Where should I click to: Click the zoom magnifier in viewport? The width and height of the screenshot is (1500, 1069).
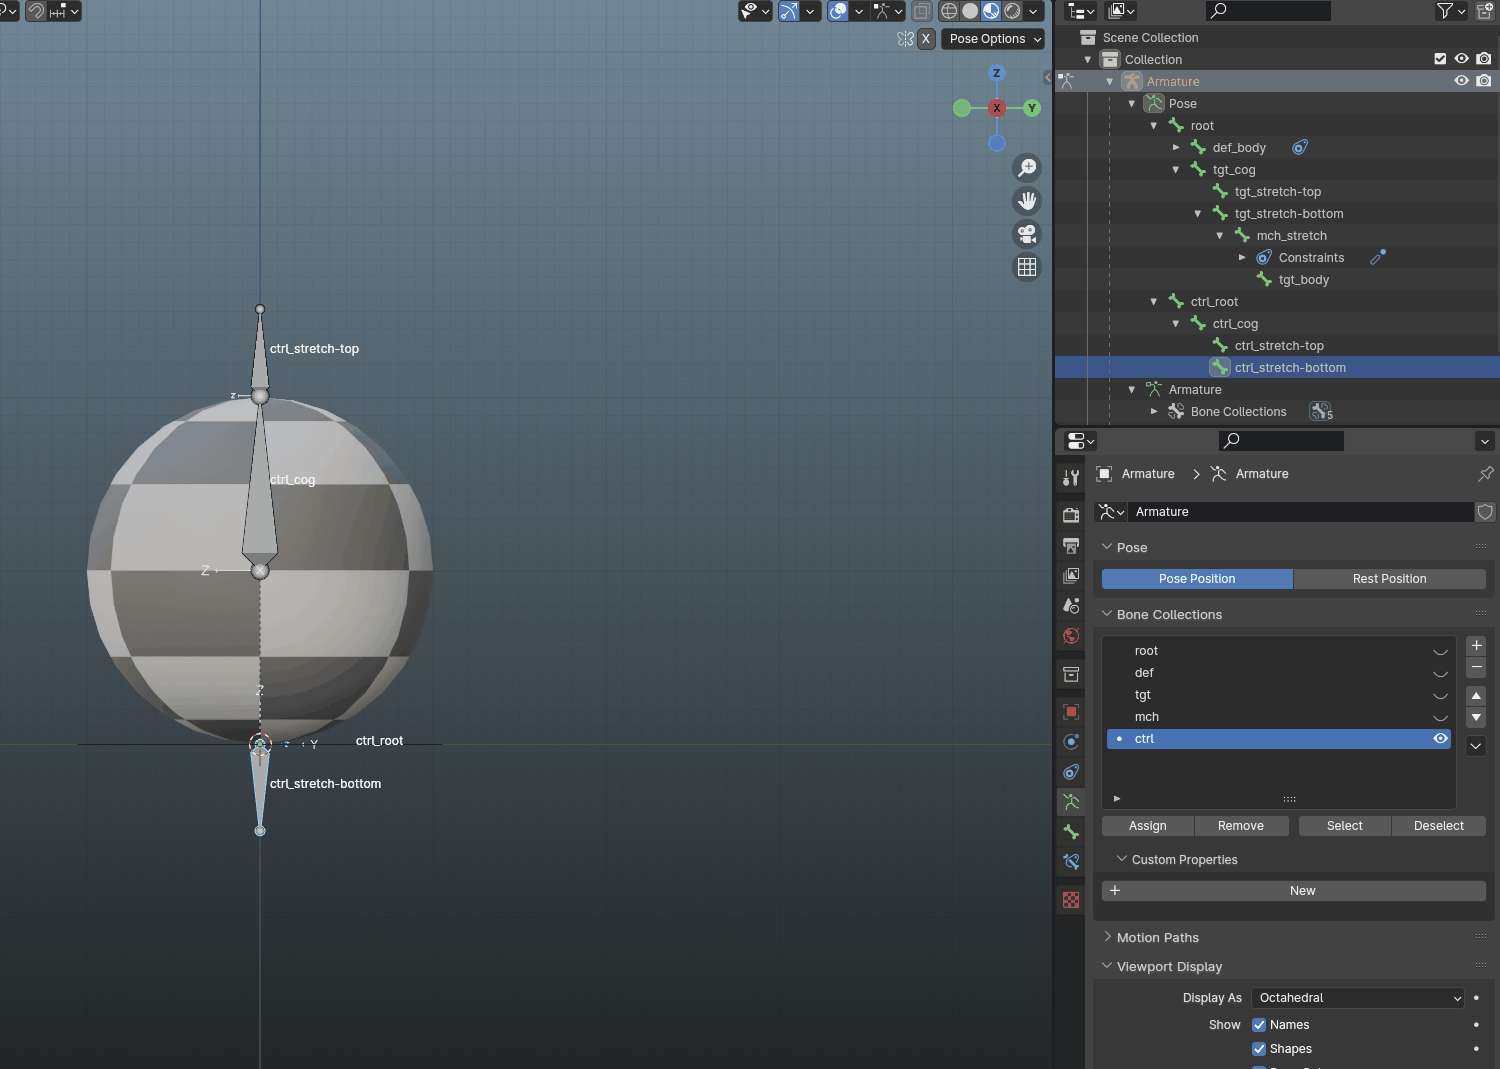(1027, 168)
